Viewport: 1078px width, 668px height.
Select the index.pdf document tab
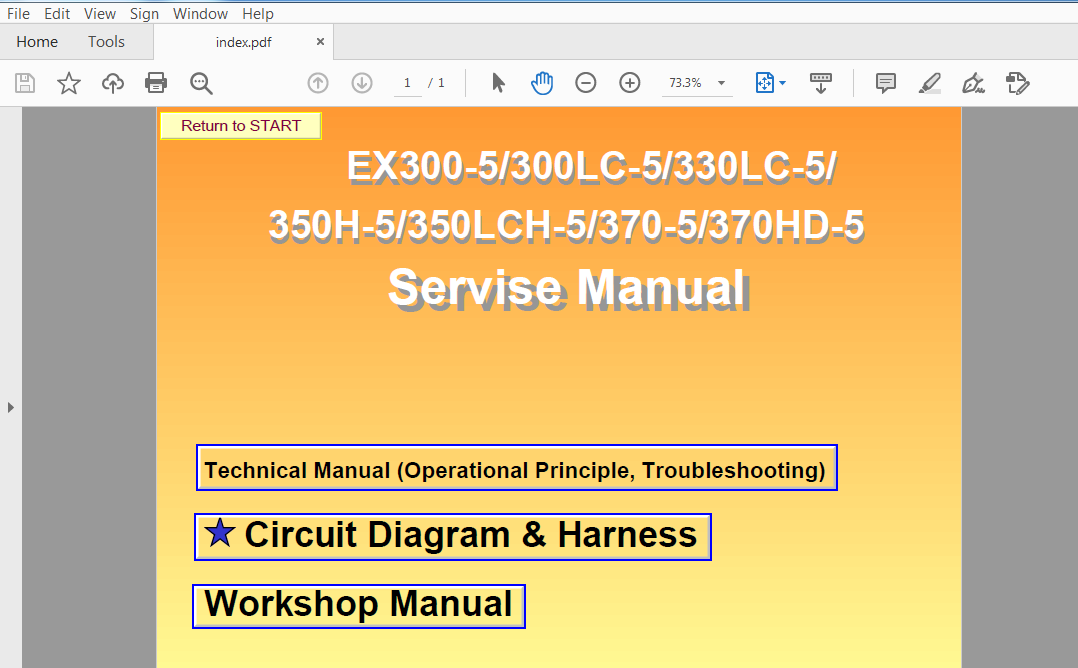pos(243,43)
